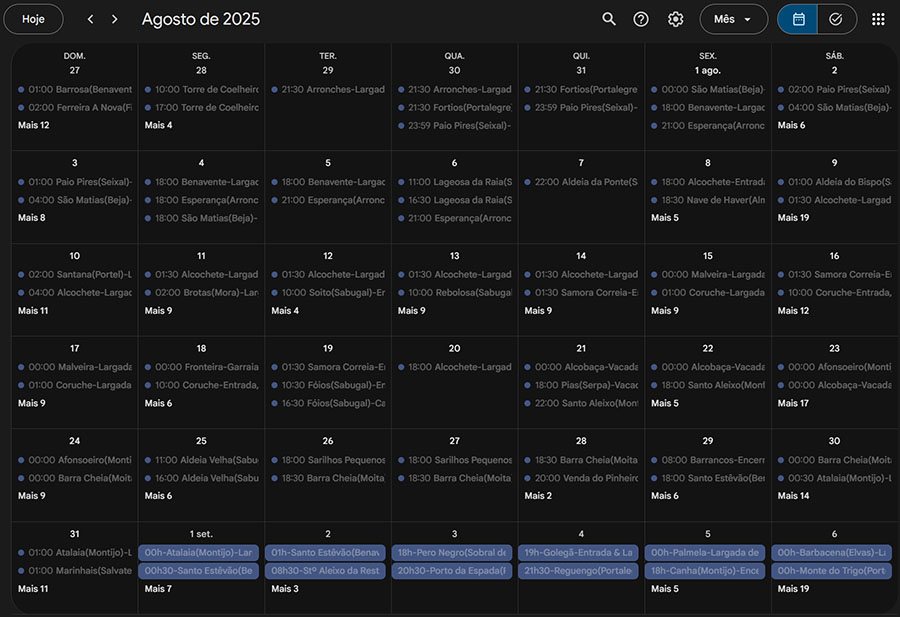Open all-day event 00h-Barbacena(Elvas)

[832, 552]
